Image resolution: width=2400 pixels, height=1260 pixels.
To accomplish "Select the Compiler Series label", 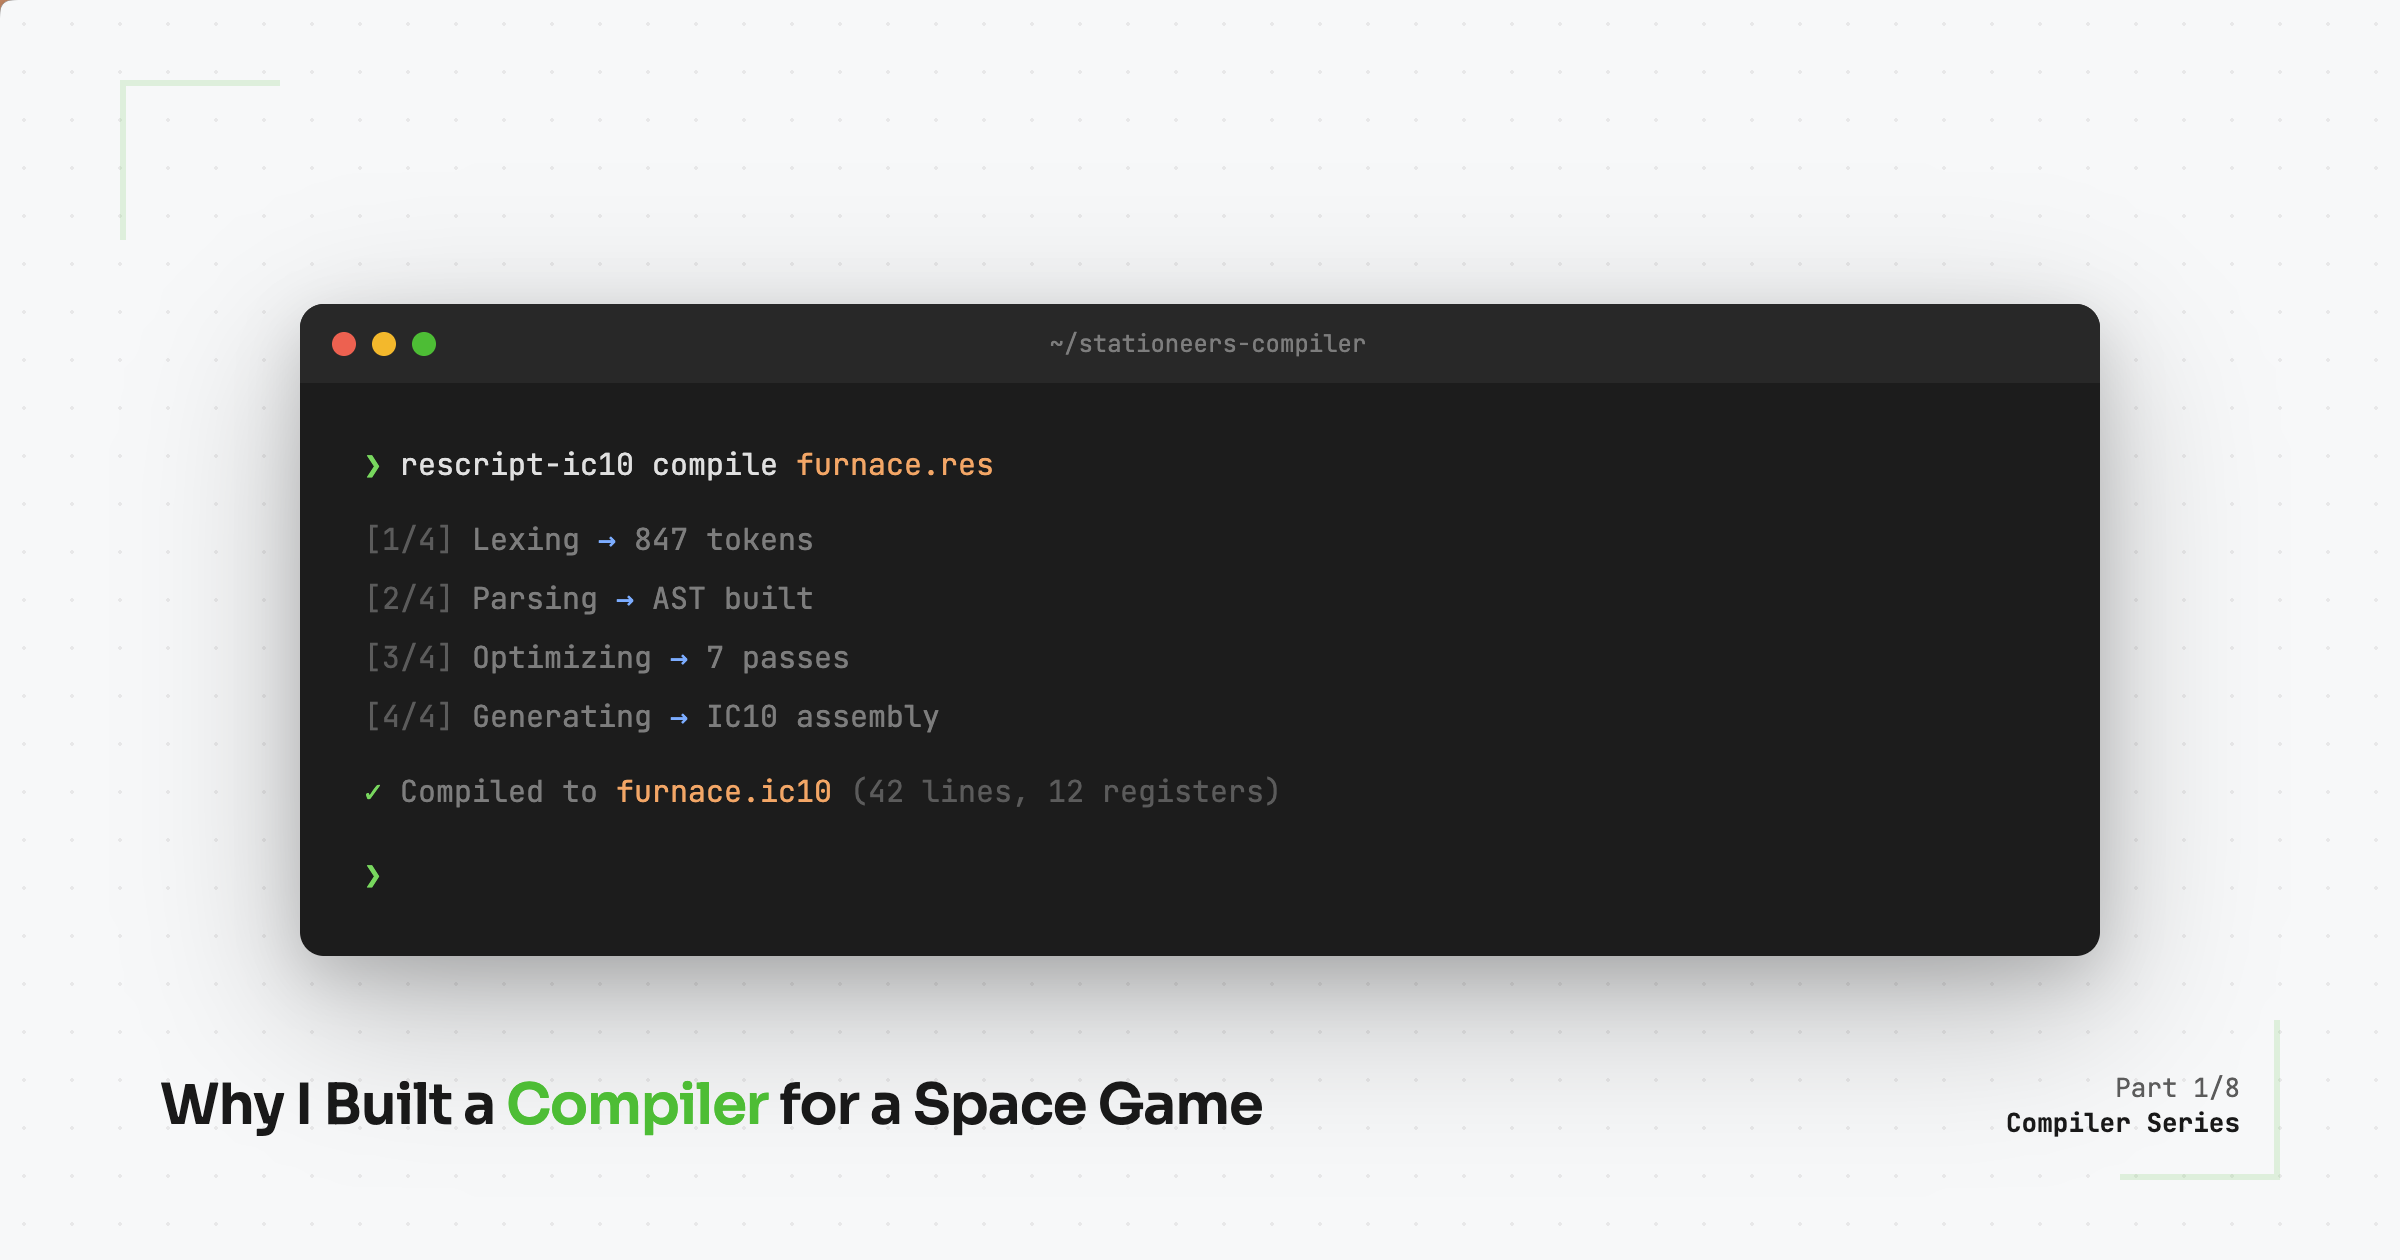I will (2122, 1123).
